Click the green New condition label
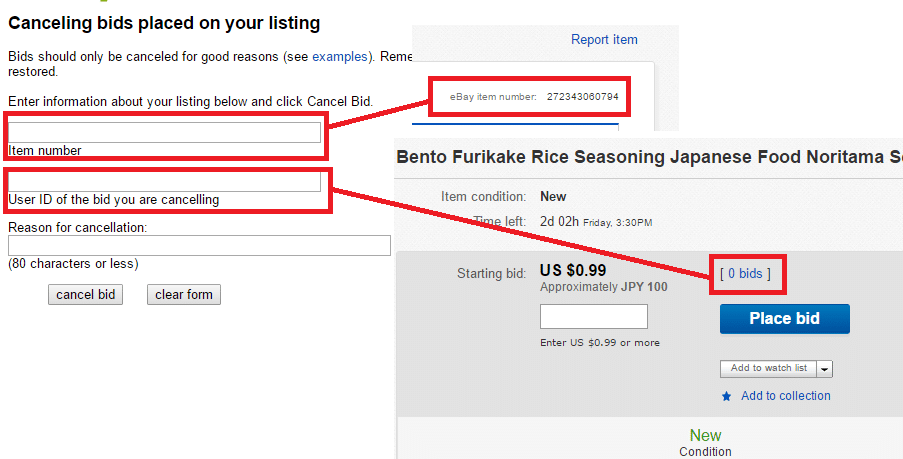Viewport: 903px width, 459px height. tap(705, 435)
